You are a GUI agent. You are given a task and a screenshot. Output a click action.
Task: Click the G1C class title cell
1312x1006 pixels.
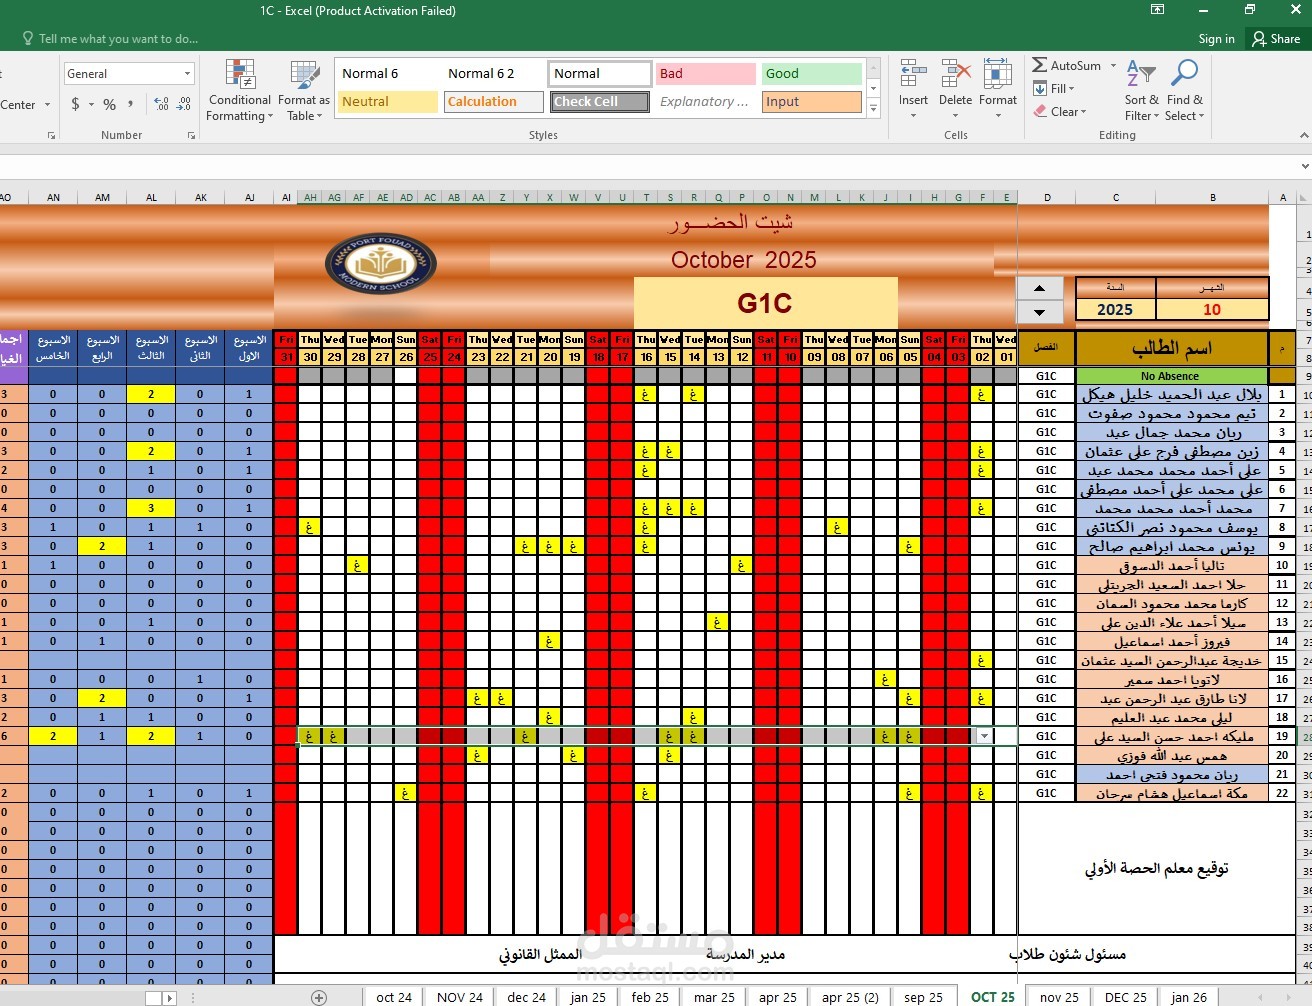pos(765,303)
